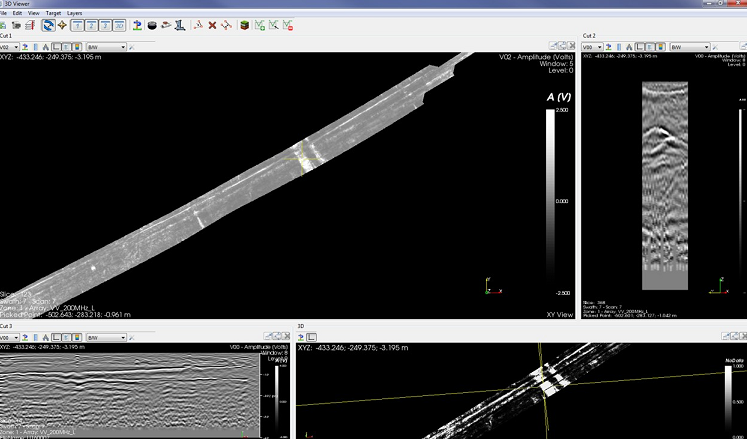Click the four-point star navigation icon
The image size is (747, 439).
[63, 24]
